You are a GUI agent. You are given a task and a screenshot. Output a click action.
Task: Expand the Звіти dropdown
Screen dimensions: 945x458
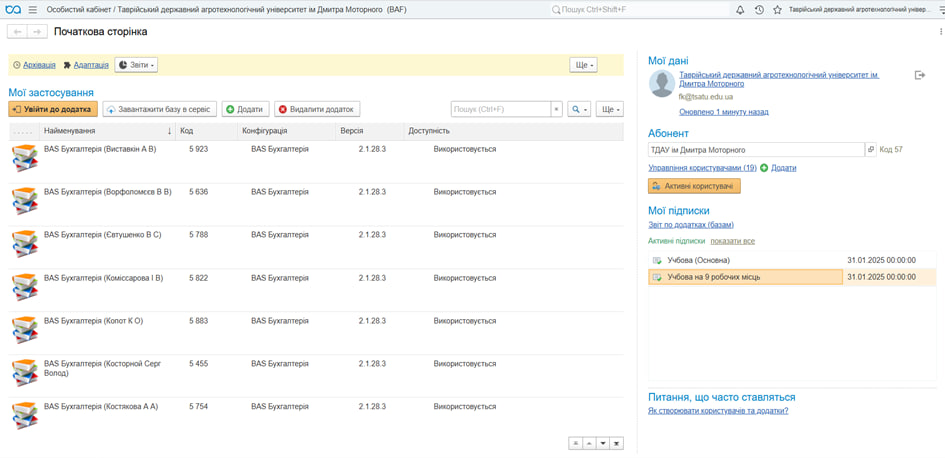click(x=137, y=65)
